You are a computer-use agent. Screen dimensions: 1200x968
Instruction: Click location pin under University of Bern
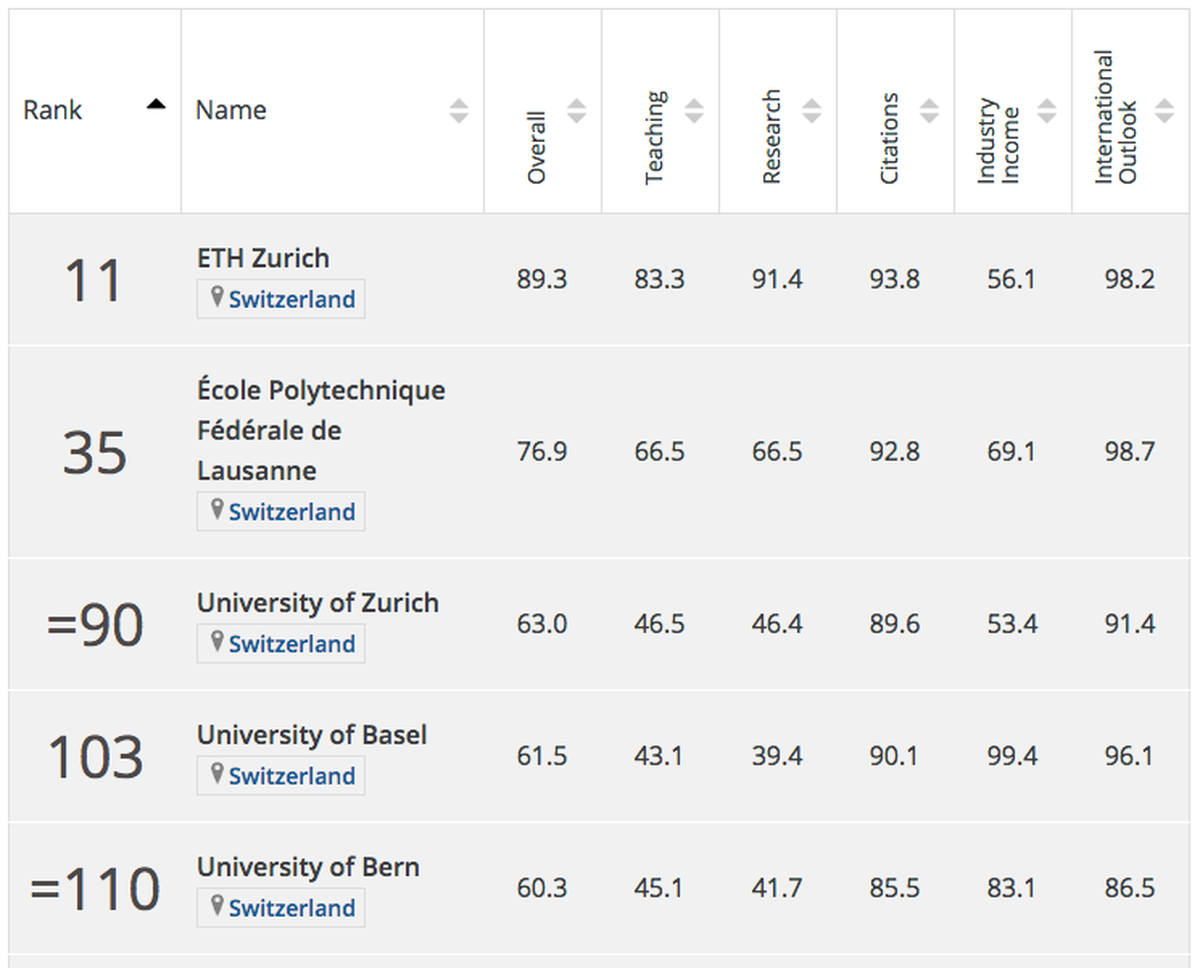coord(217,905)
